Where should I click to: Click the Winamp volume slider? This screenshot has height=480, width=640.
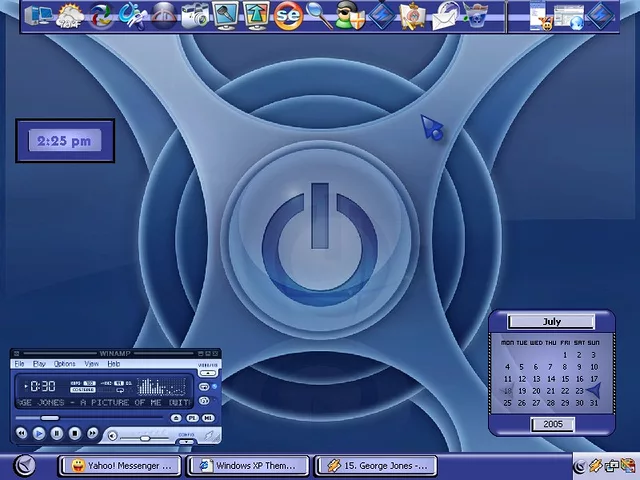click(x=145, y=437)
